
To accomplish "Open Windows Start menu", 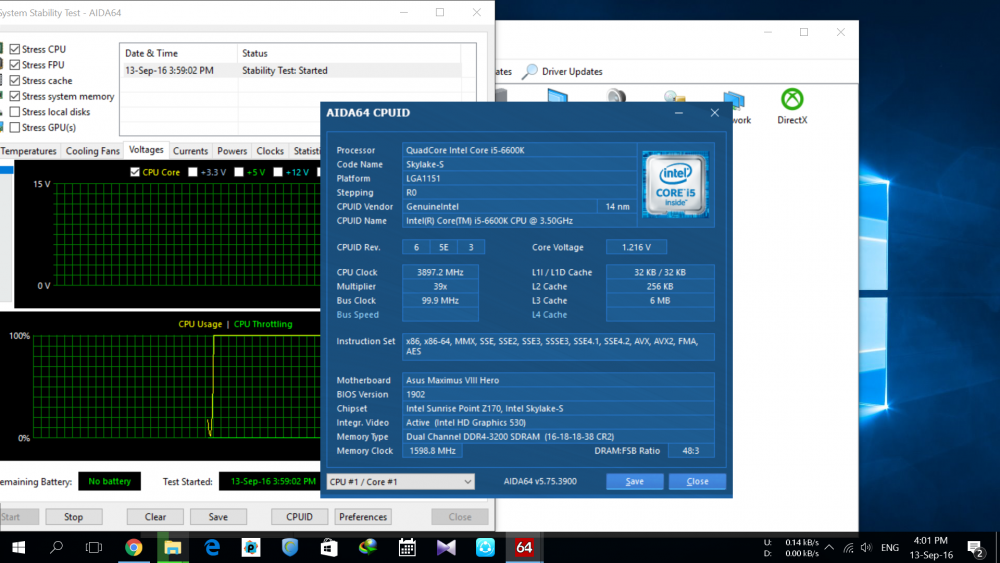I will tap(18, 547).
